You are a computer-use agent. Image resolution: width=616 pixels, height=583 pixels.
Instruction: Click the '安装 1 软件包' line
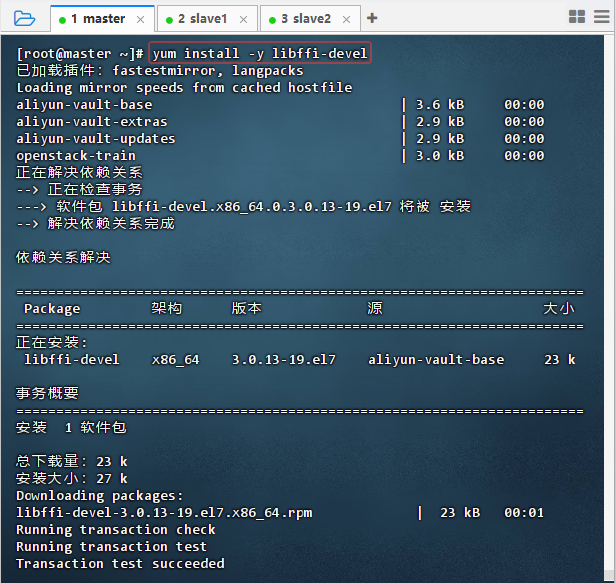(x=71, y=427)
